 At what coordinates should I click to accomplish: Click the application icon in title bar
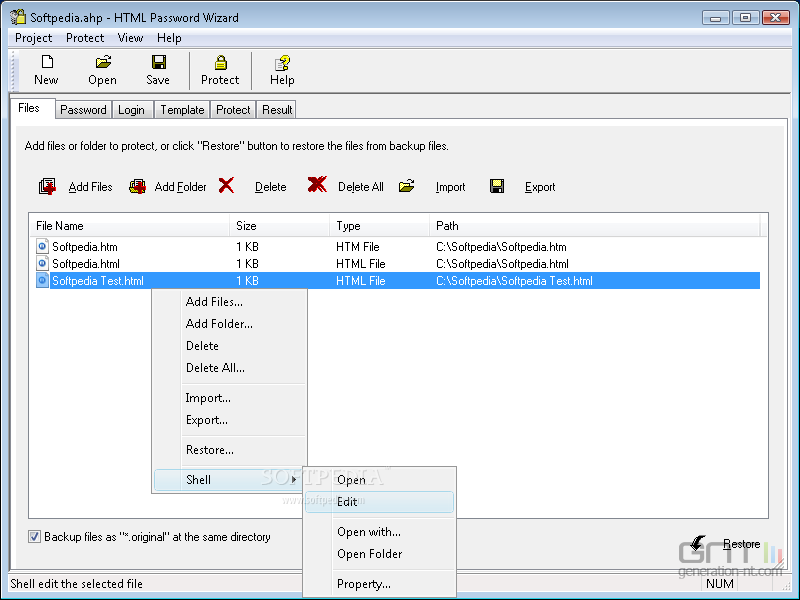tap(17, 17)
